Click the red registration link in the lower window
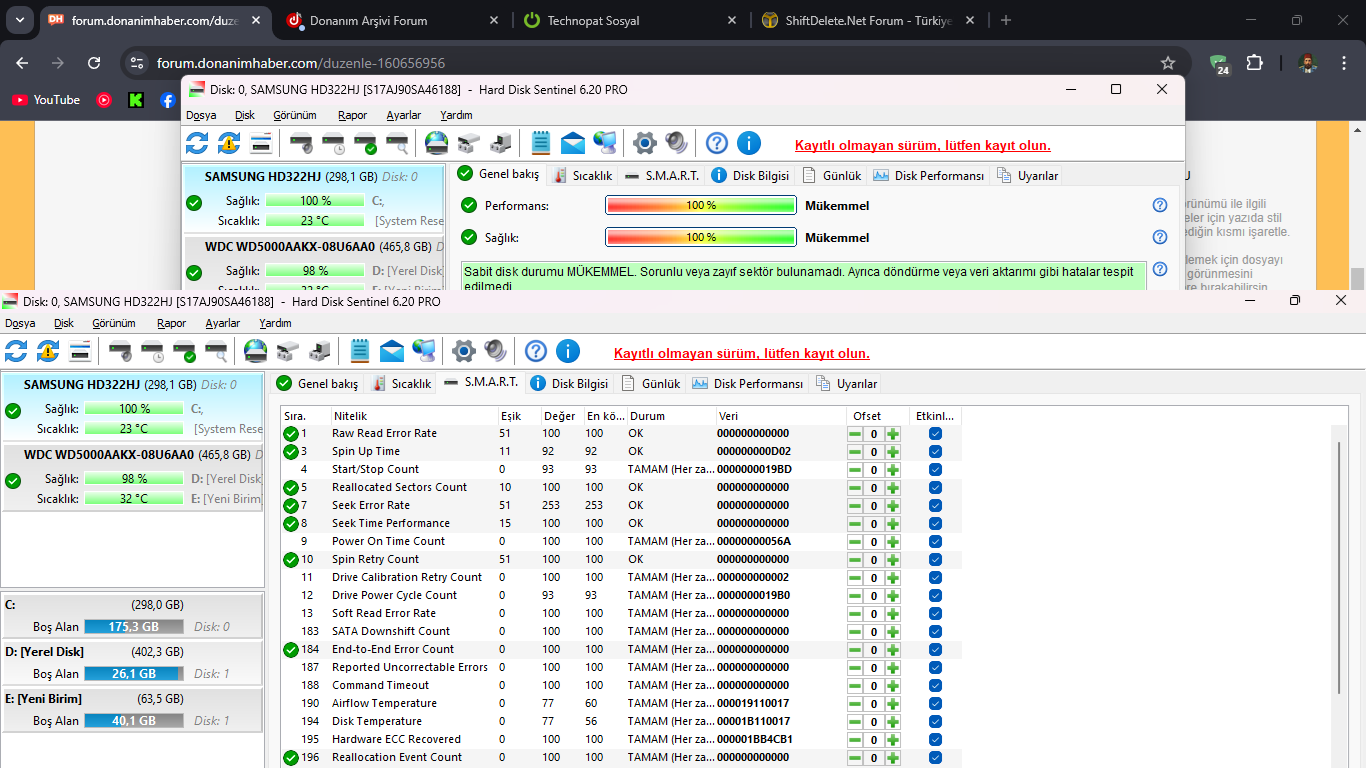 coord(741,353)
